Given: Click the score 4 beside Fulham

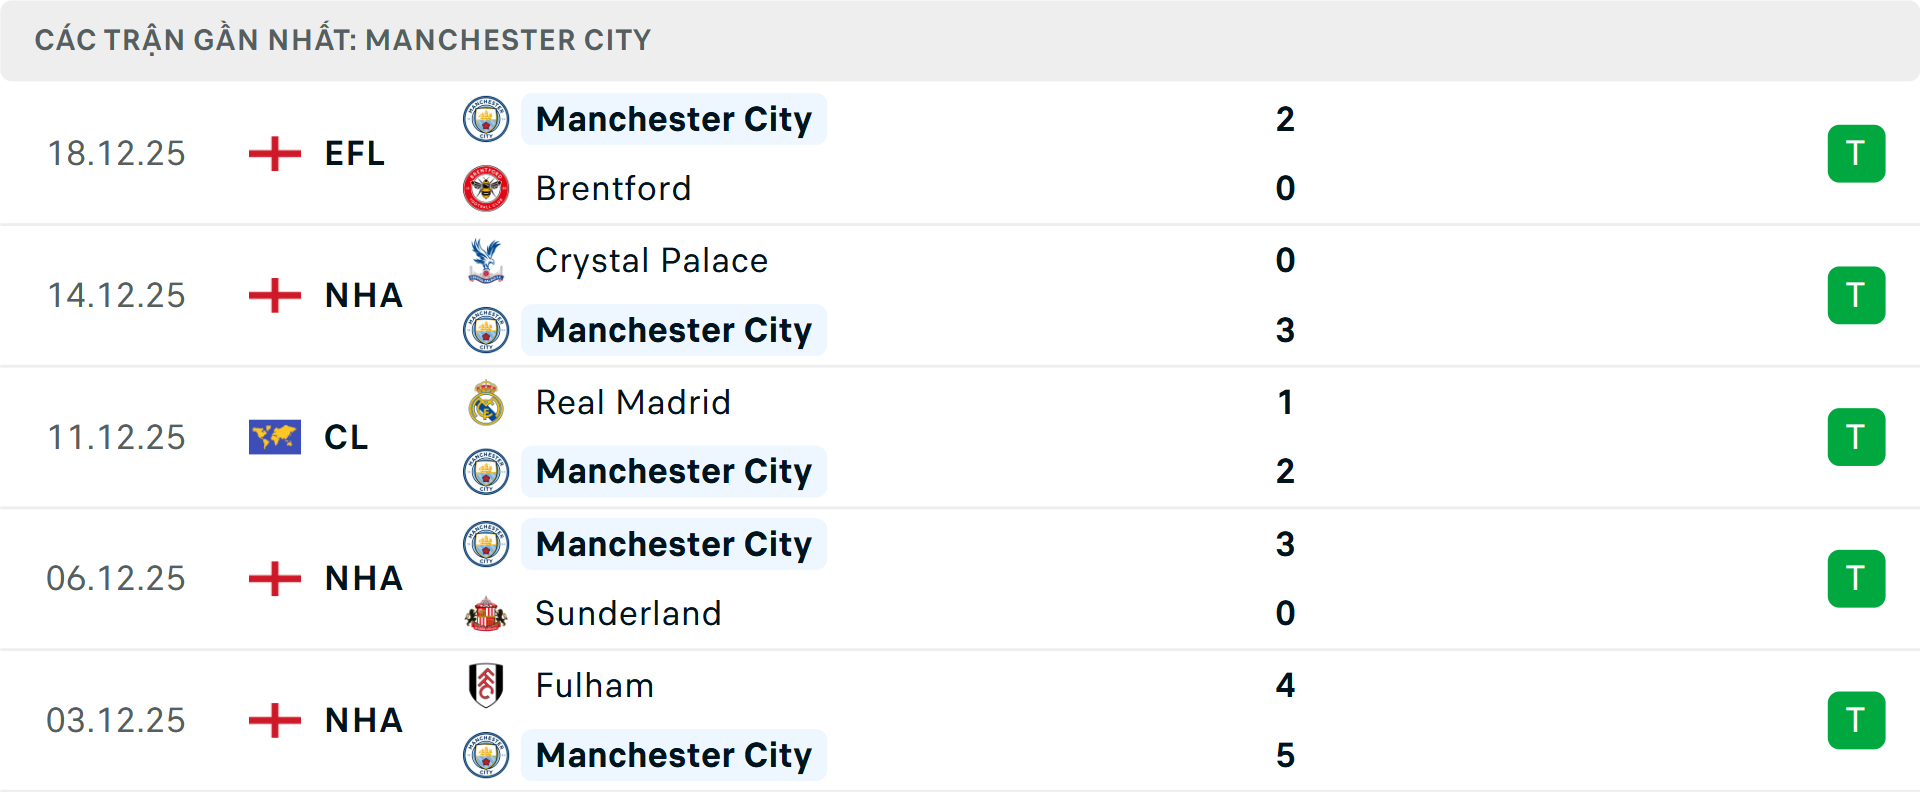Looking at the screenshot, I should 1286,686.
